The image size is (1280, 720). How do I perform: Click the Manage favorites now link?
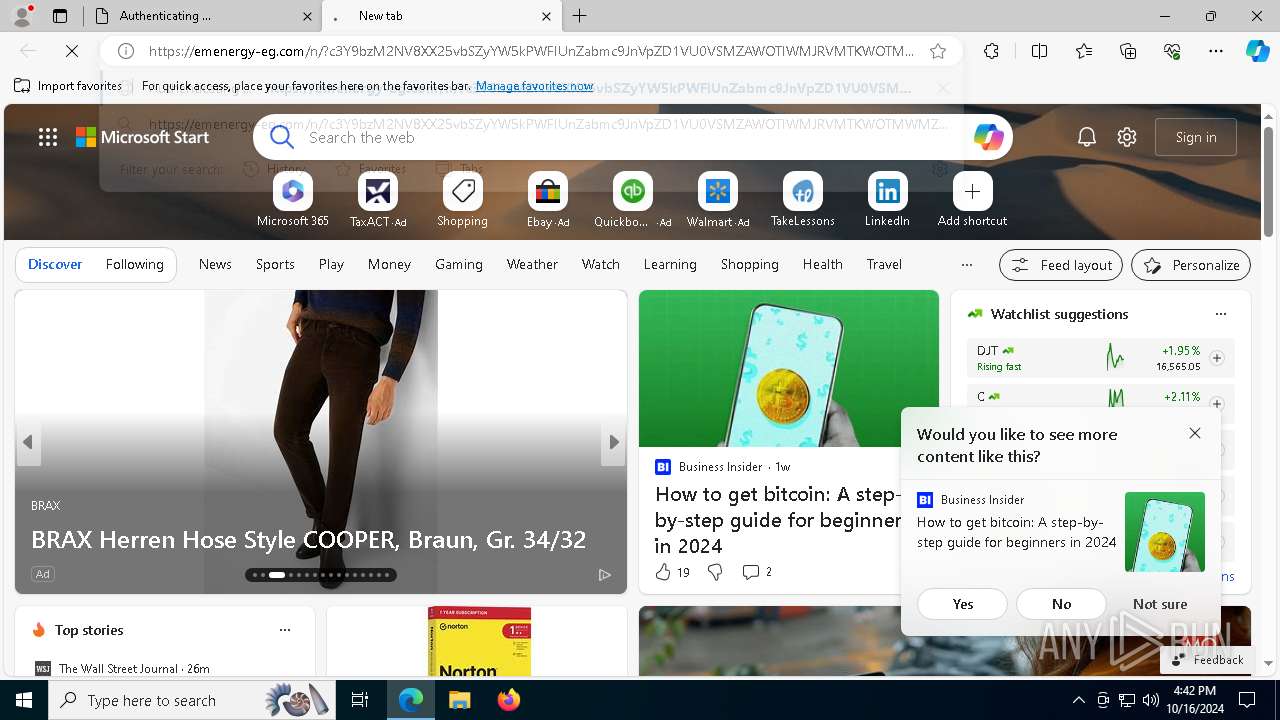(534, 86)
